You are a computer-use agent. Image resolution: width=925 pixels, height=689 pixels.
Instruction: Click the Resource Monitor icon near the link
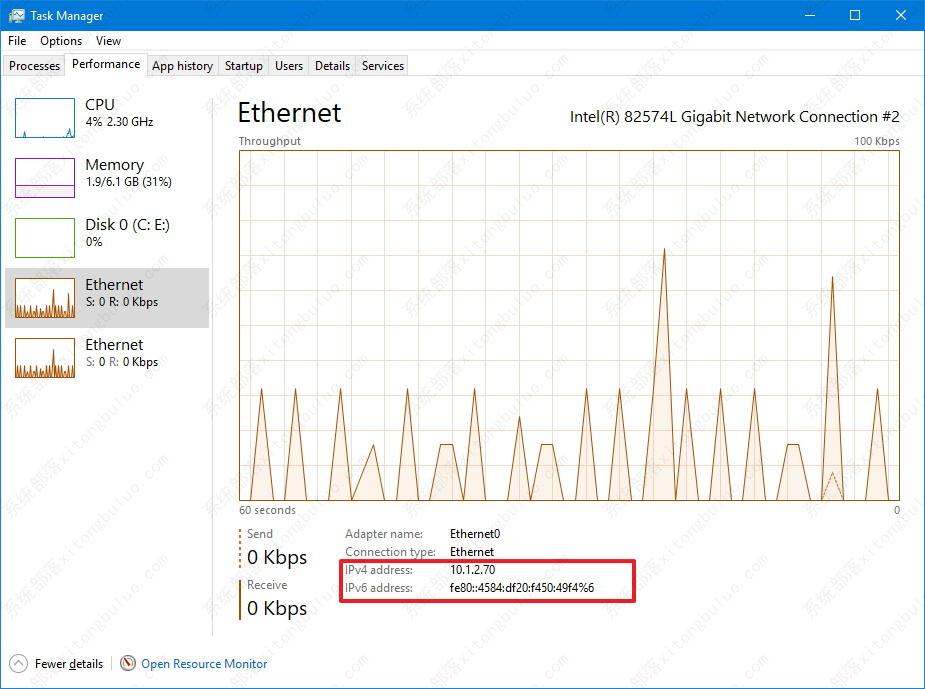tap(128, 663)
